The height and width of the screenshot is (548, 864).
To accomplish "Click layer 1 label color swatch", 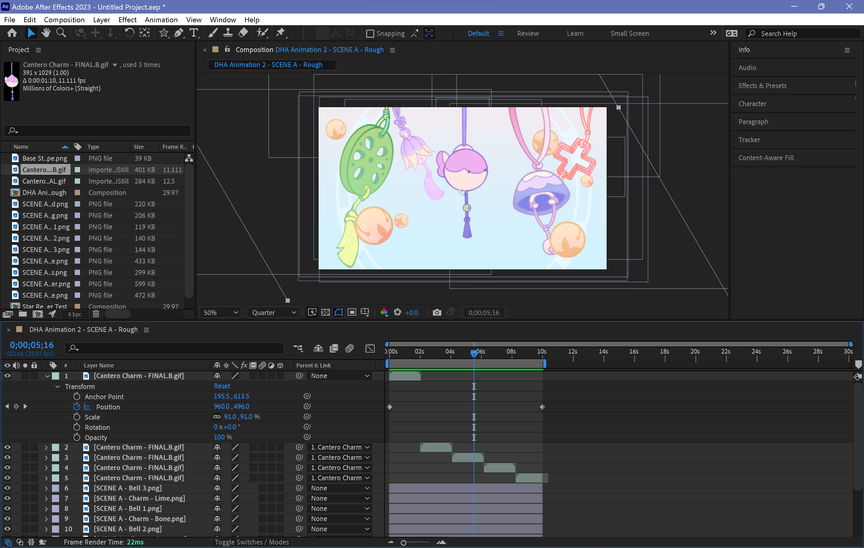I will pyautogui.click(x=56, y=376).
